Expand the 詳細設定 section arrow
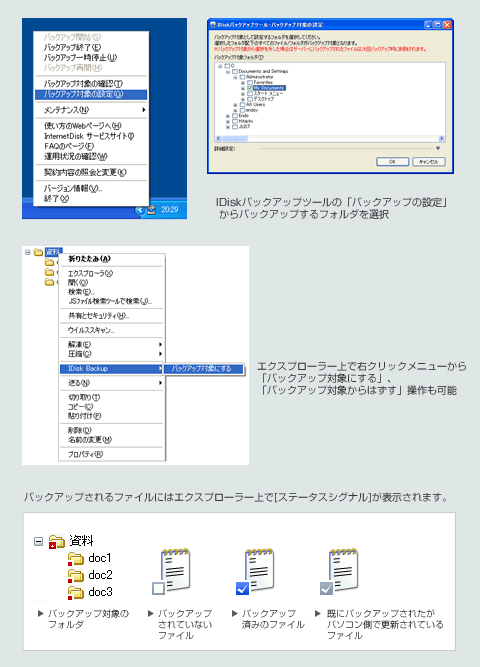This screenshot has height=667, width=480. click(x=438, y=148)
